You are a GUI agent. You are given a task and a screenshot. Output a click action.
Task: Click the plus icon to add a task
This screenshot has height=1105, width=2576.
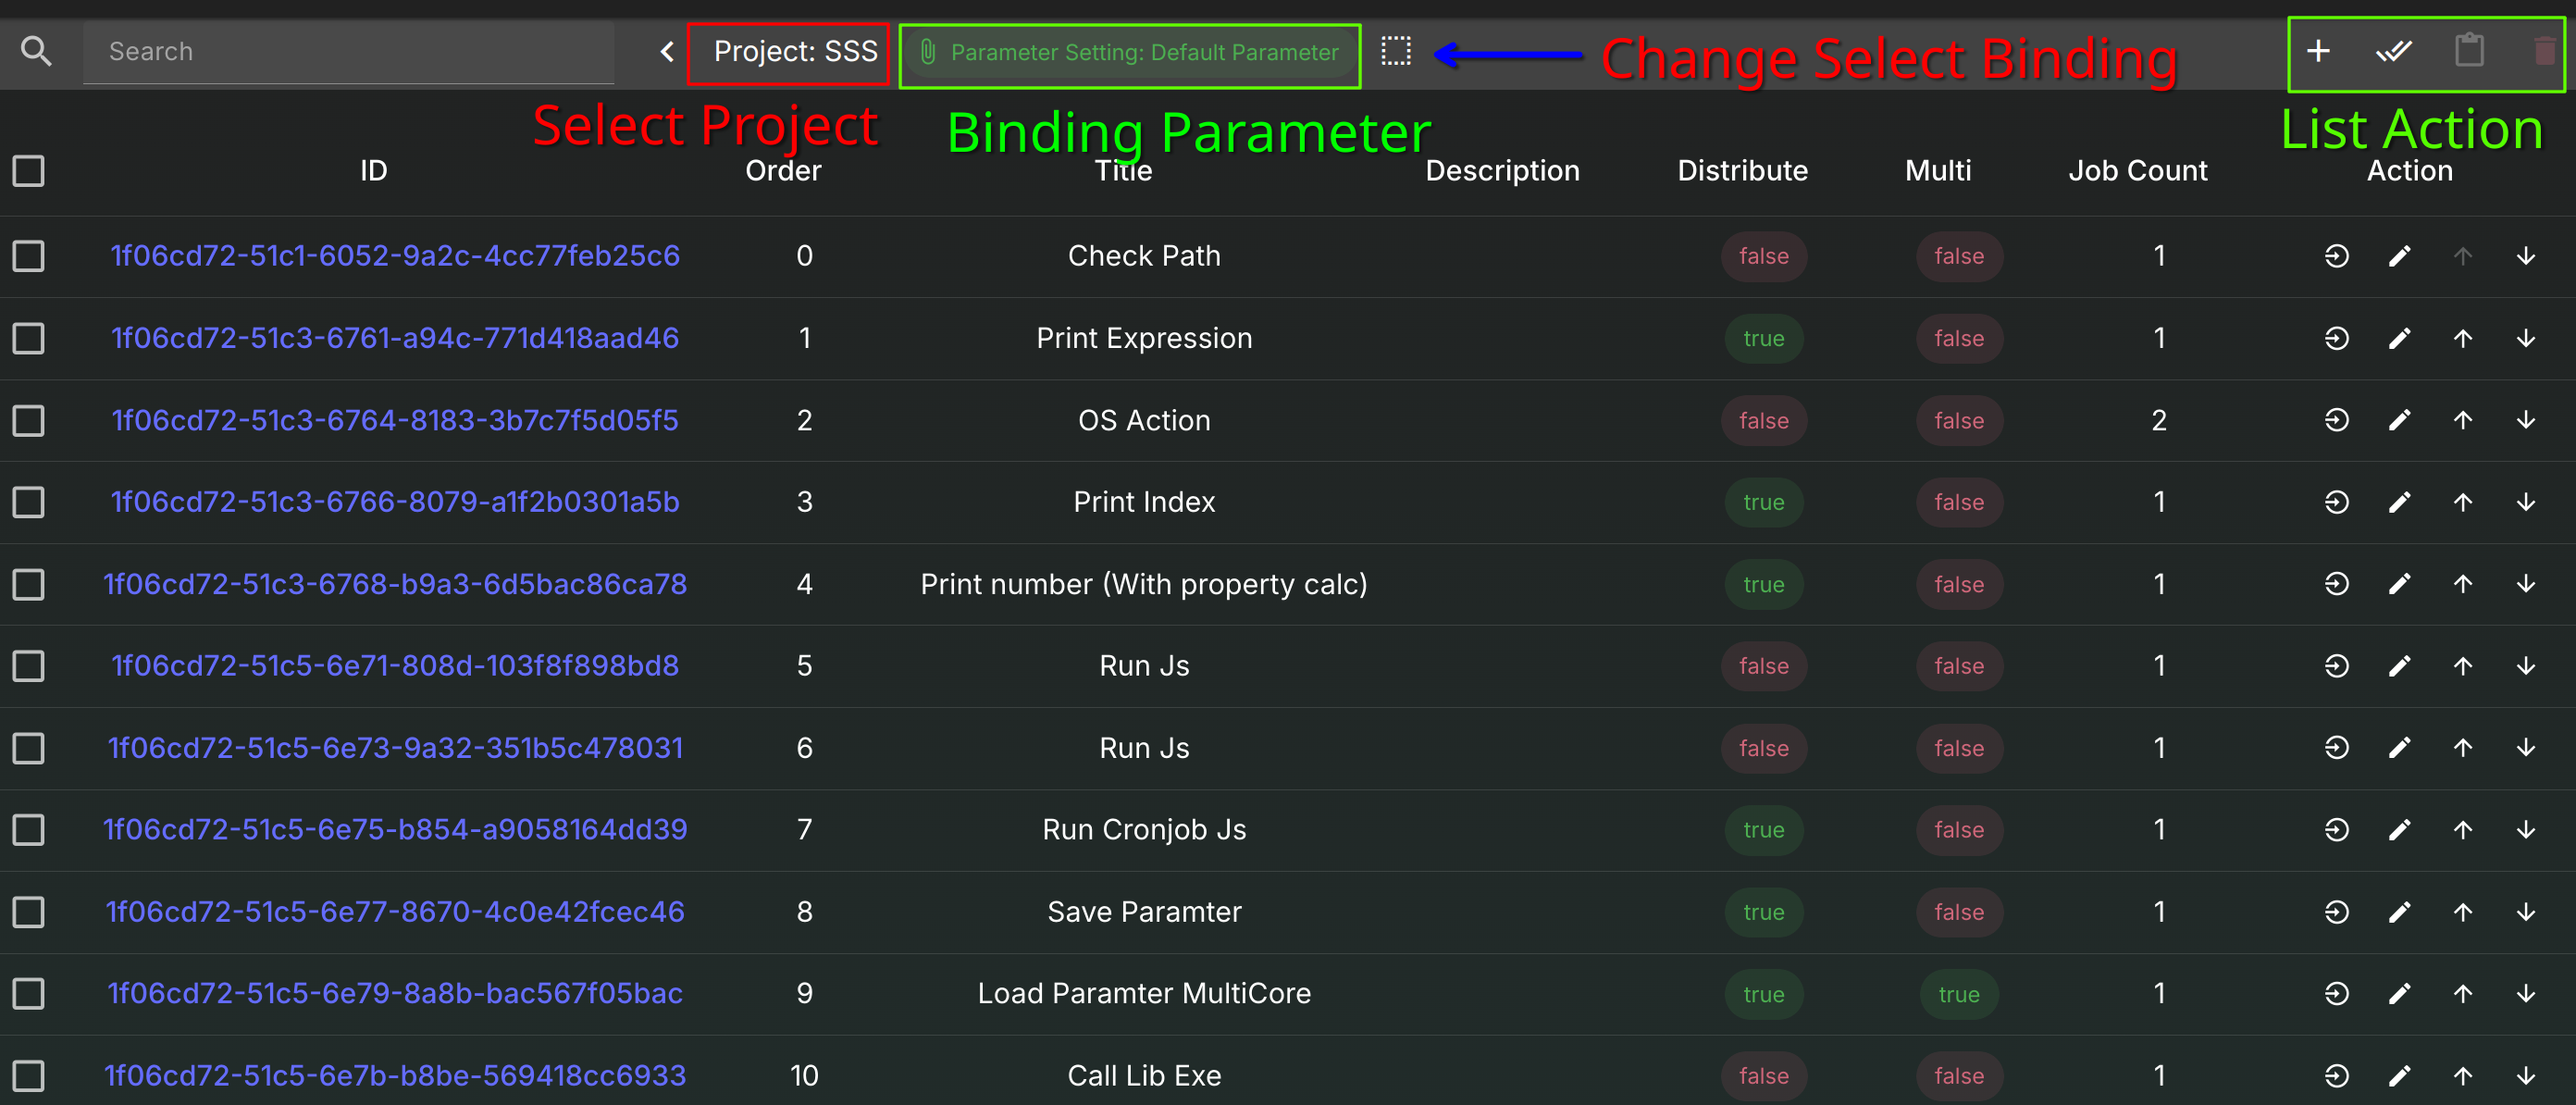pyautogui.click(x=2318, y=51)
